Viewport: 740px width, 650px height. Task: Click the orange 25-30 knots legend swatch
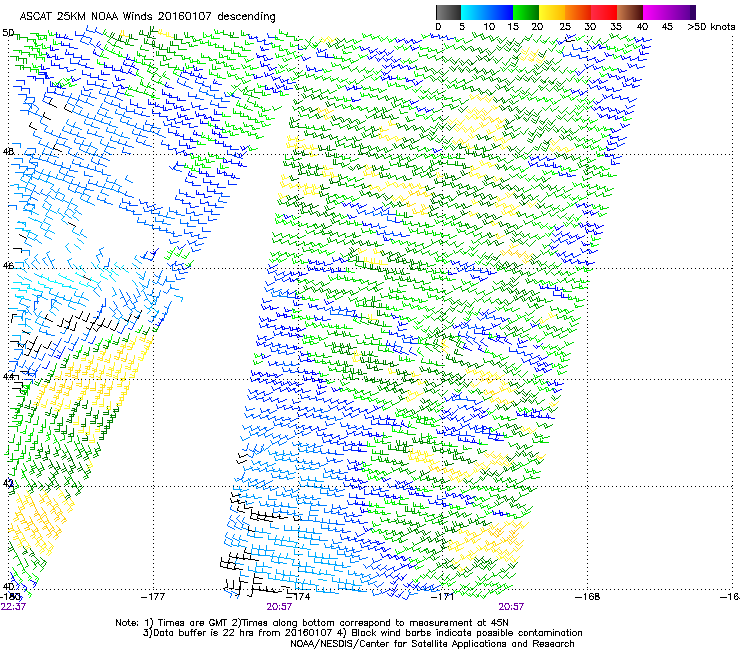578,12
